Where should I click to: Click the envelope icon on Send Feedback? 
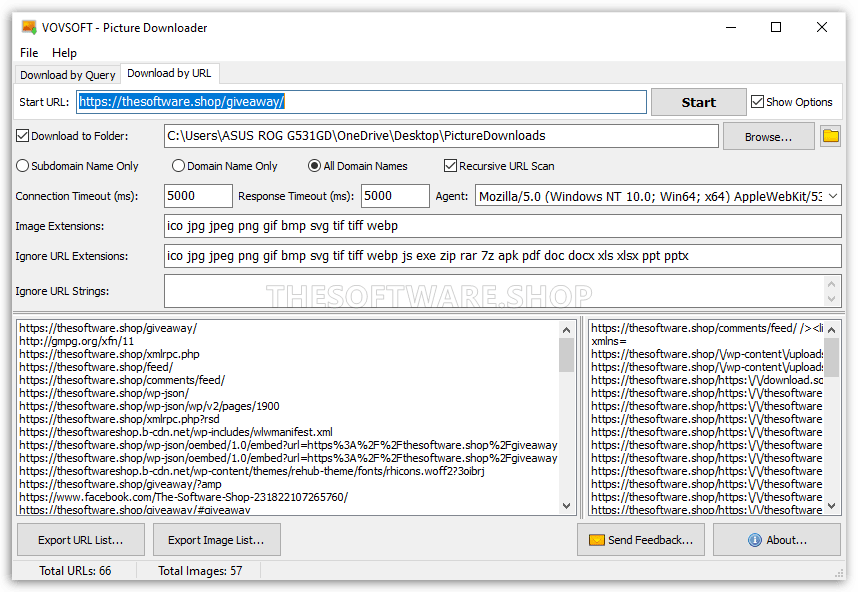coord(596,540)
